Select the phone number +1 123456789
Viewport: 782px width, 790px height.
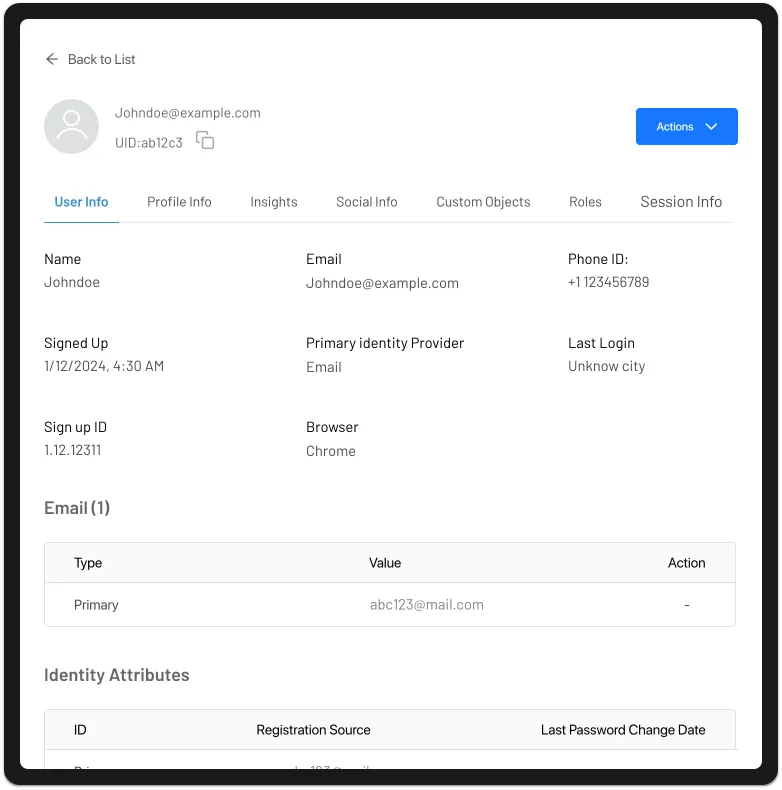tap(608, 283)
